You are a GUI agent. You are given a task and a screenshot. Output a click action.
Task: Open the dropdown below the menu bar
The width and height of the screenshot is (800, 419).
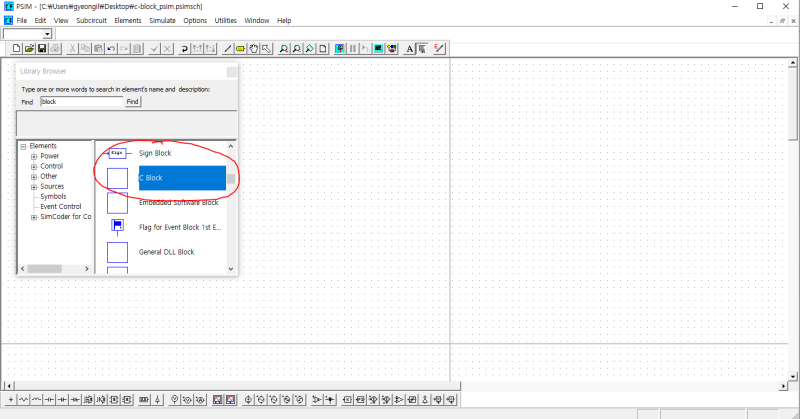[47, 34]
